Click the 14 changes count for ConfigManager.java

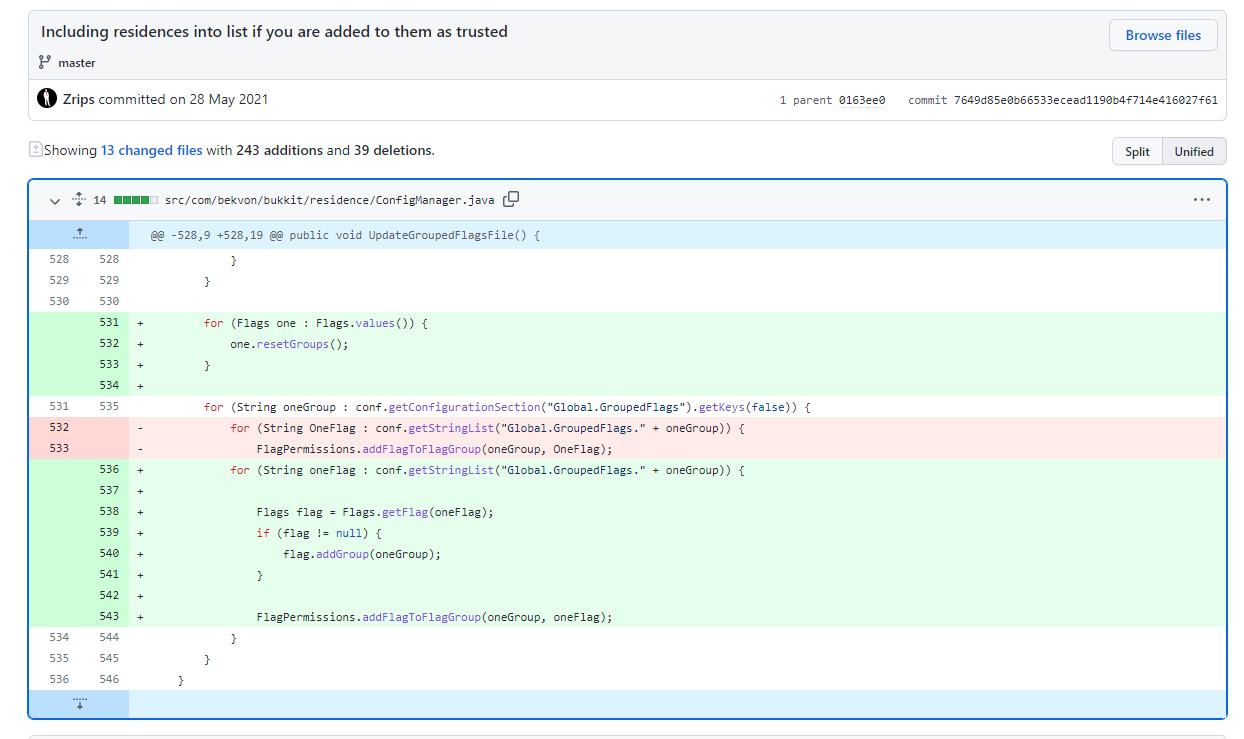coord(100,200)
